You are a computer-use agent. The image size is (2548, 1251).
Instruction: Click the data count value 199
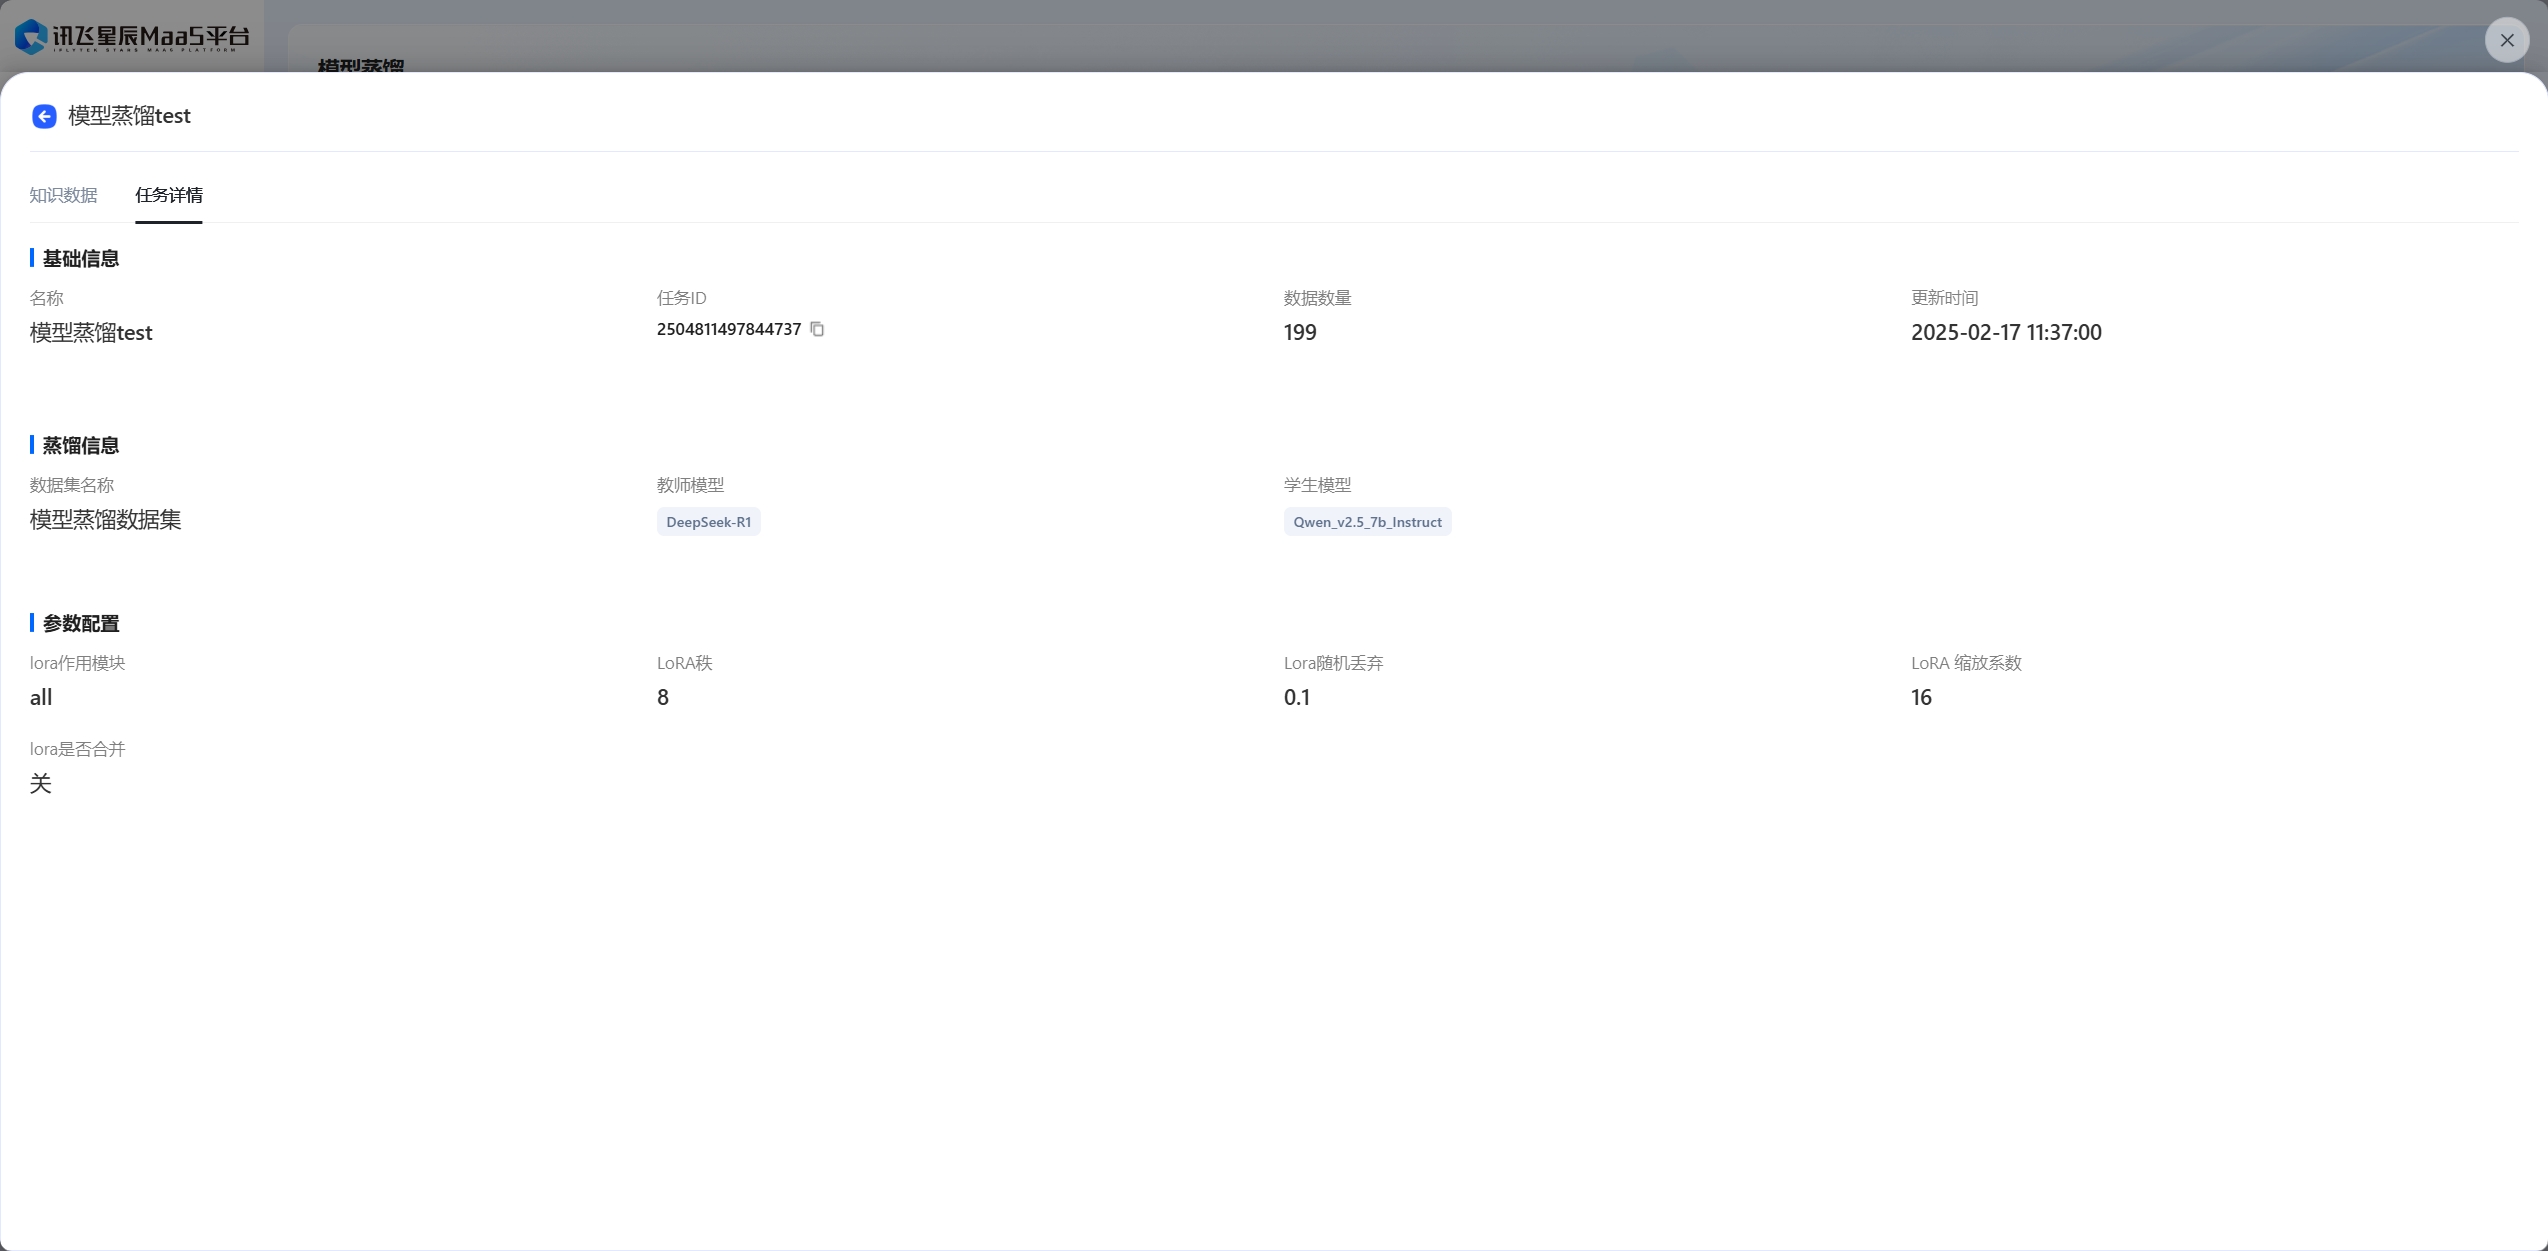[1300, 332]
